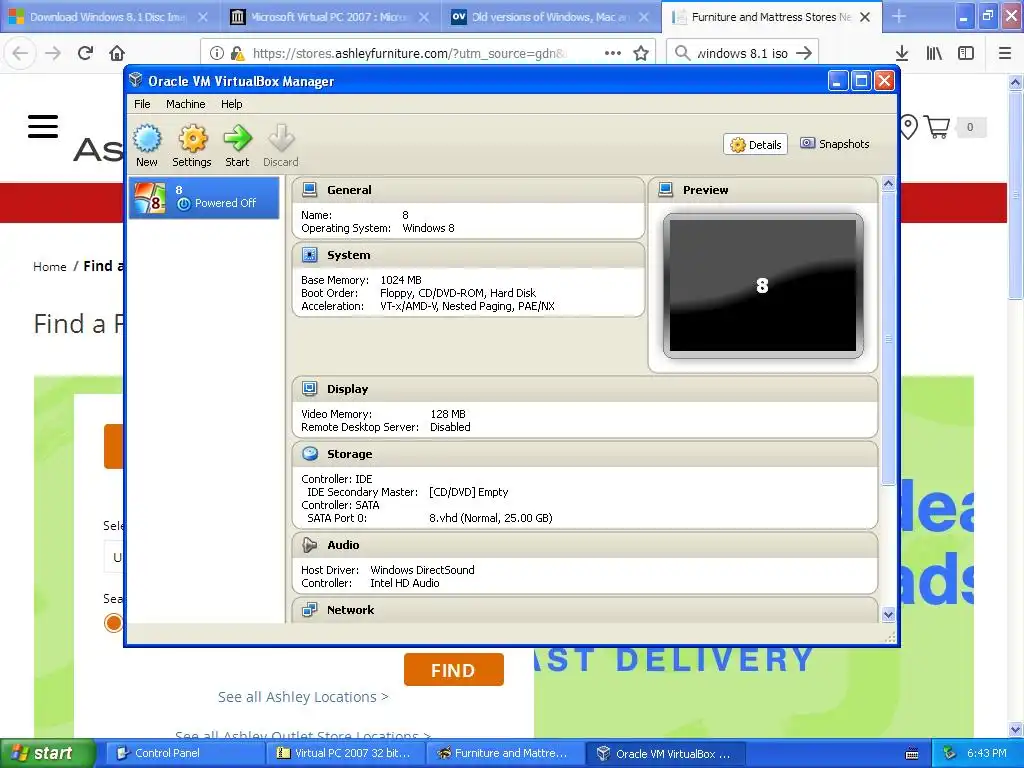The image size is (1024, 768).
Task: Switch to Old versions of Windows tab
Action: click(550, 17)
